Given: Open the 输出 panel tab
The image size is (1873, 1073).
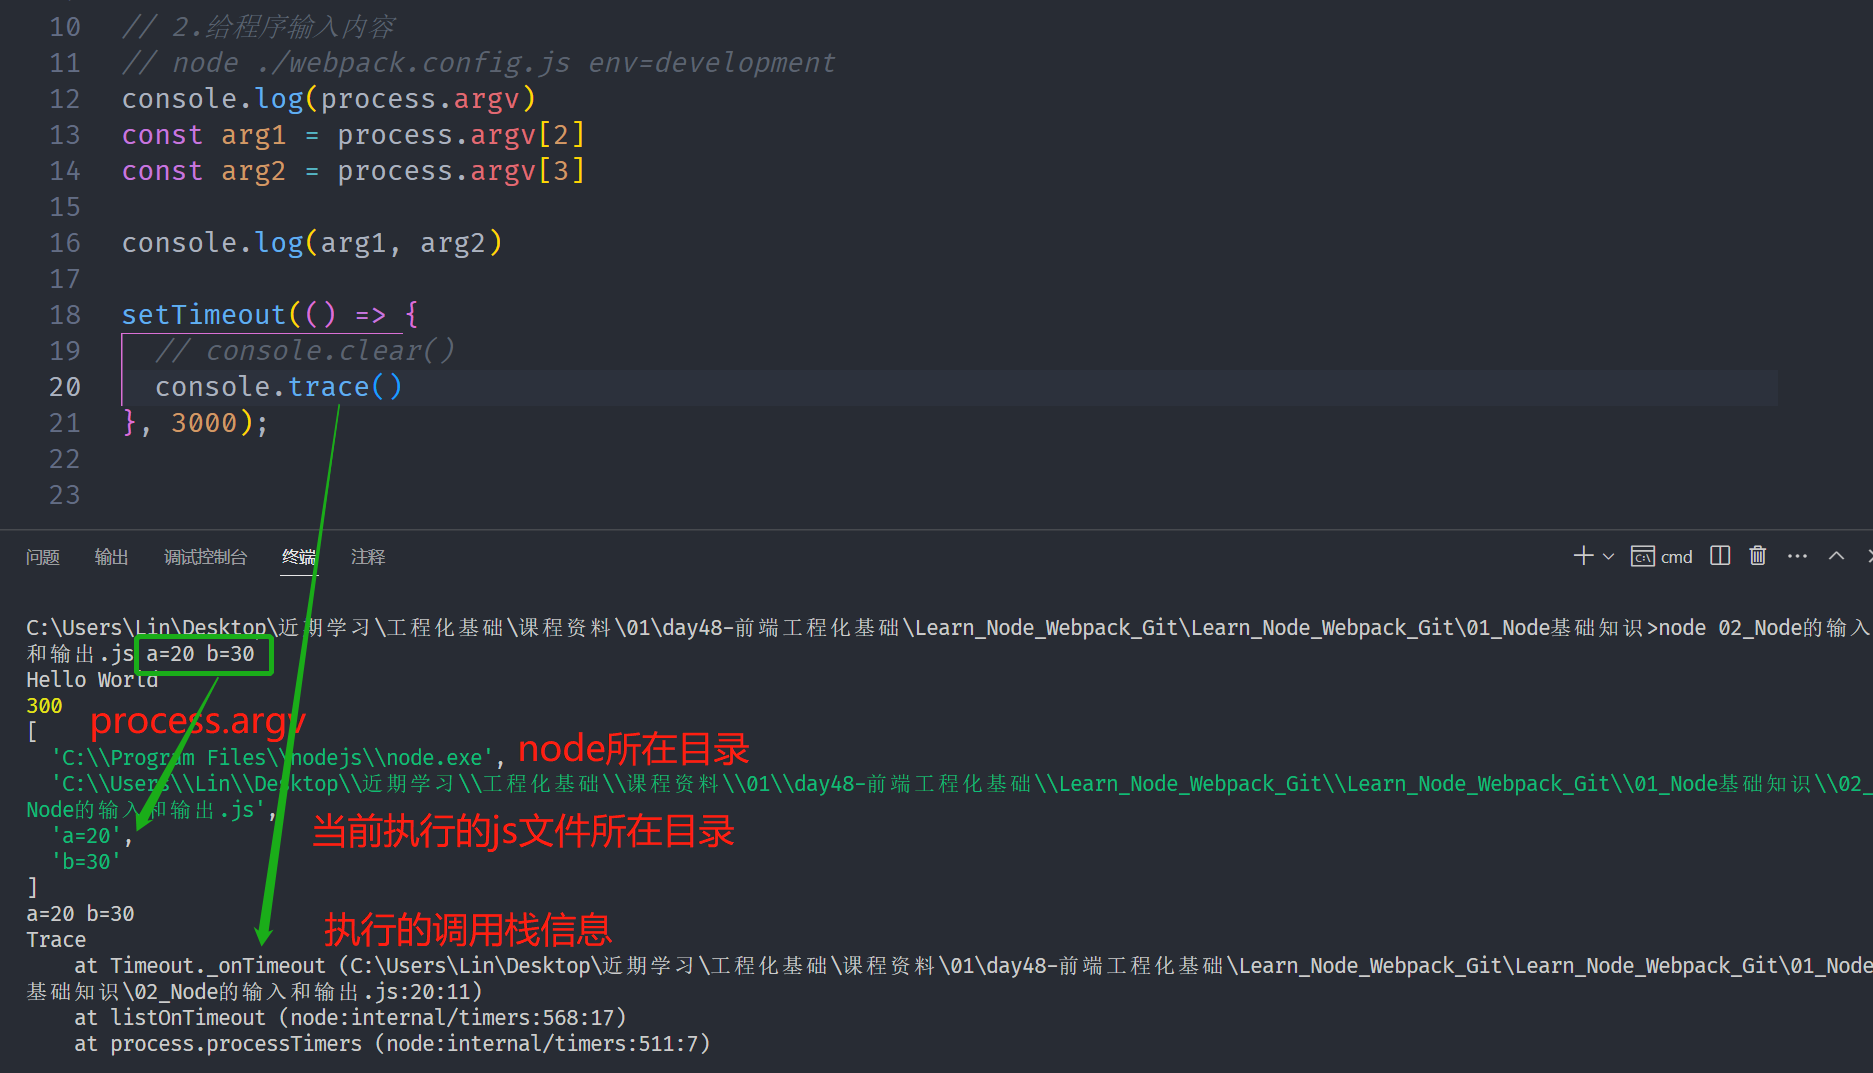Looking at the screenshot, I should (x=111, y=557).
